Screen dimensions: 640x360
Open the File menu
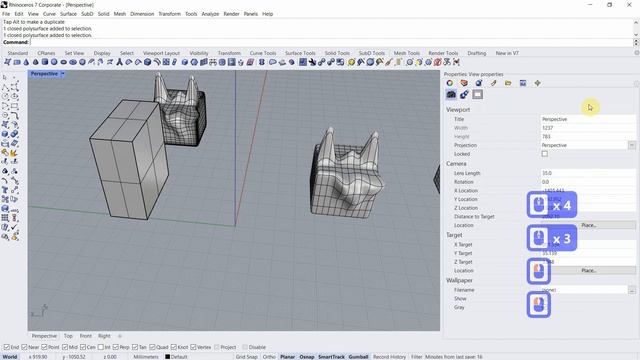6,14
